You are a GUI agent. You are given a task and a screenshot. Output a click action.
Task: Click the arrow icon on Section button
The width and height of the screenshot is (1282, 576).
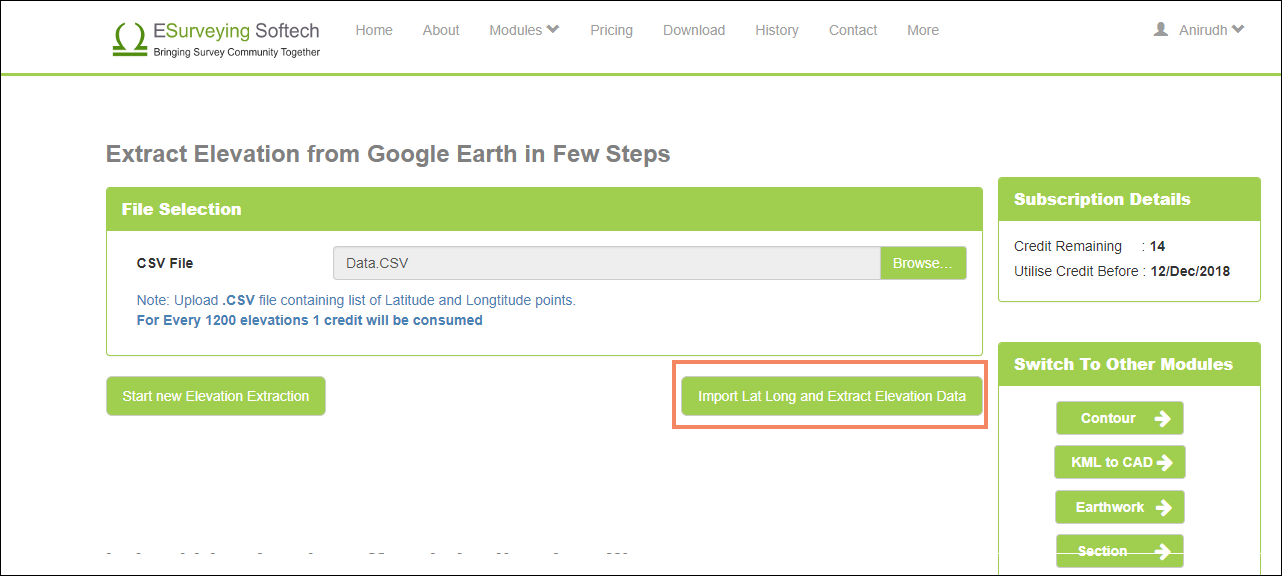pos(1161,551)
